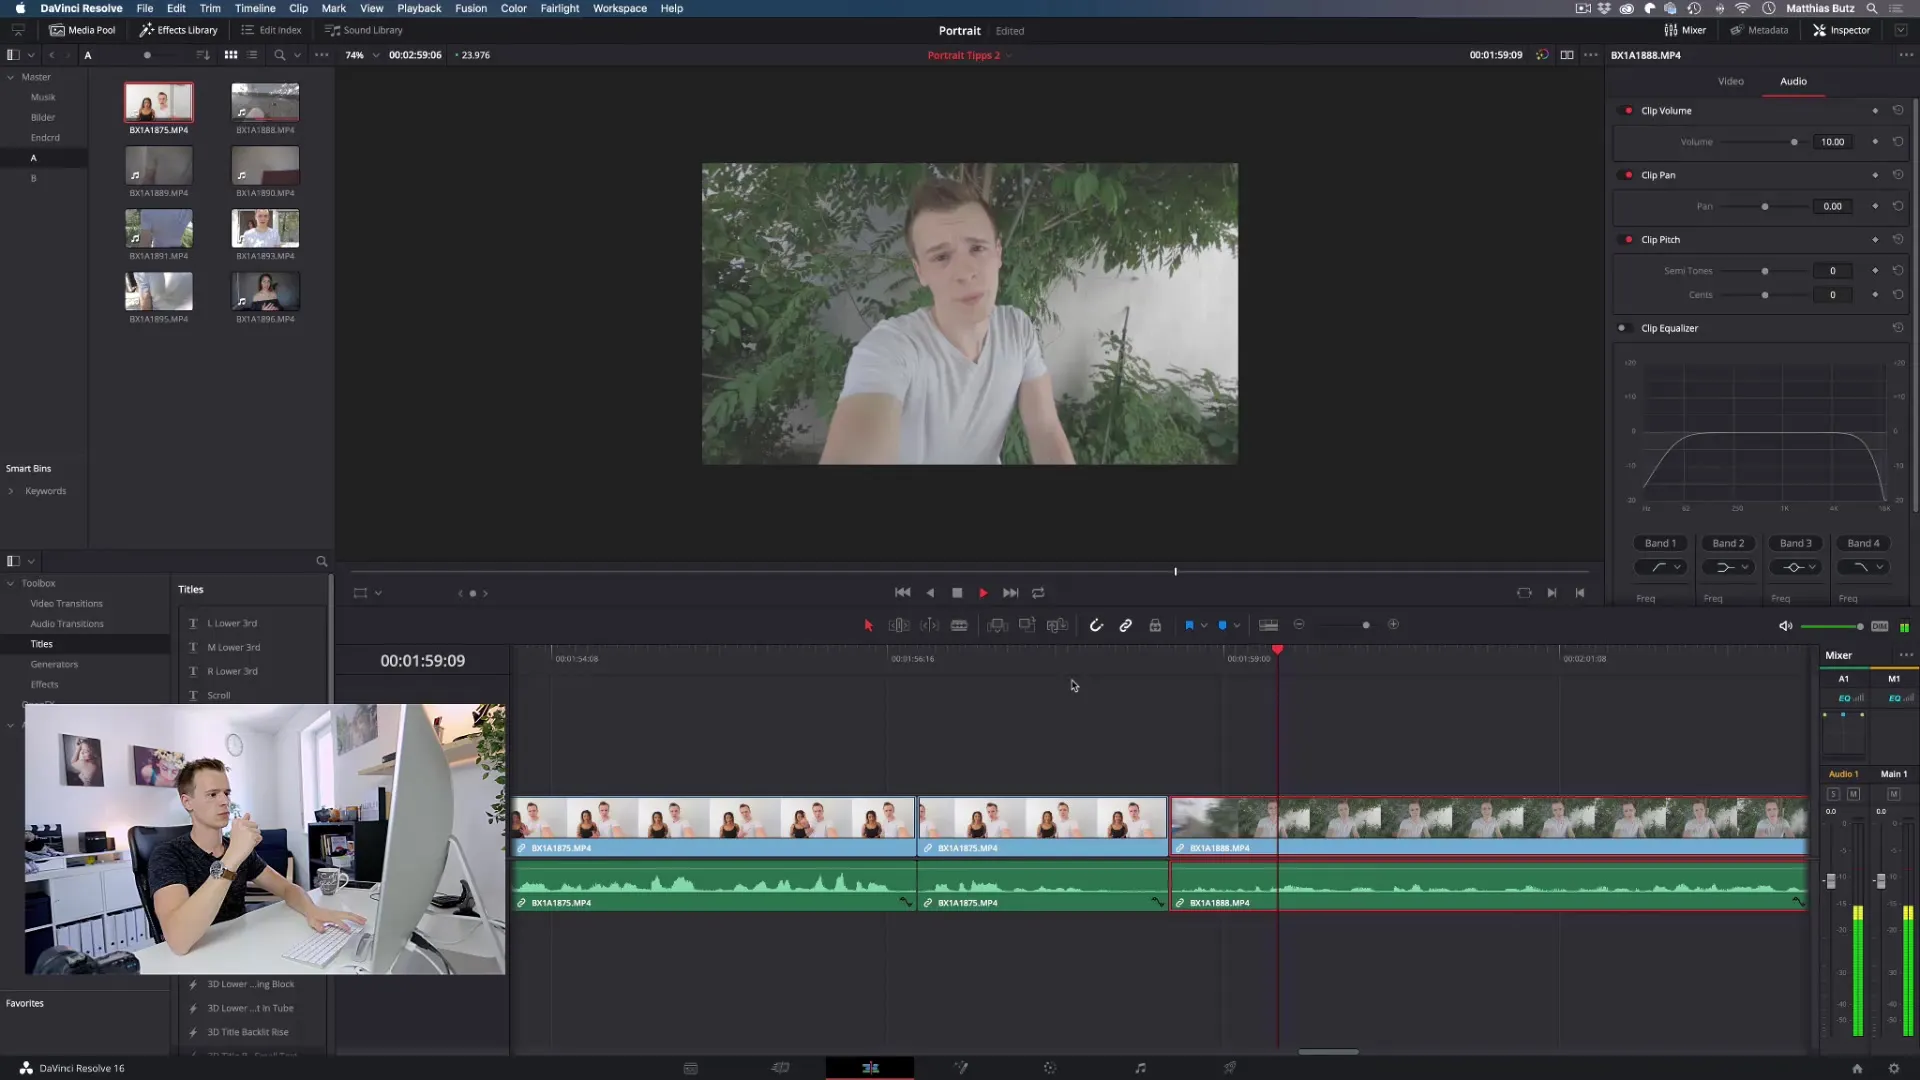Toggle Position Lock icon in timeline toolbar
The image size is (1920, 1080).
[x=1155, y=625]
